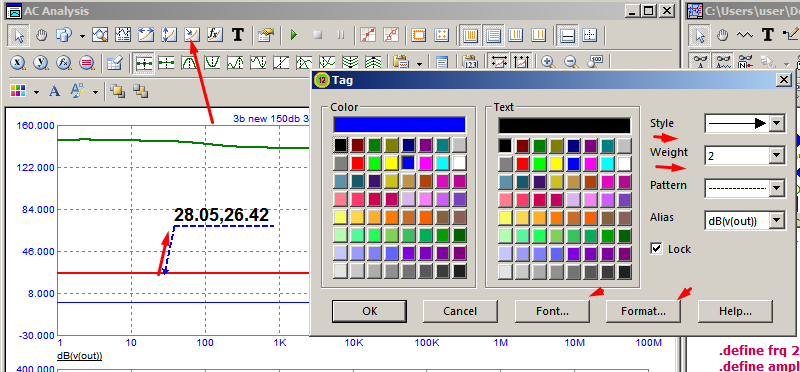Screen dimensions: 800x372
Task: Open the Font... settings button
Action: click(552, 311)
